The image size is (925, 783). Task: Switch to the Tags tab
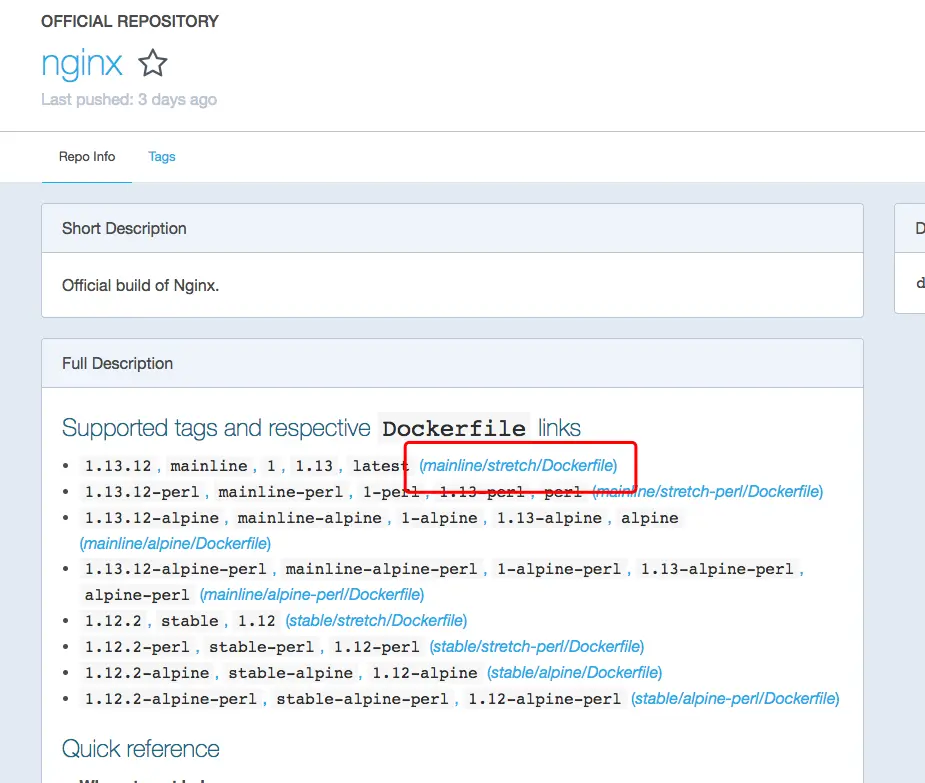pyautogui.click(x=162, y=156)
